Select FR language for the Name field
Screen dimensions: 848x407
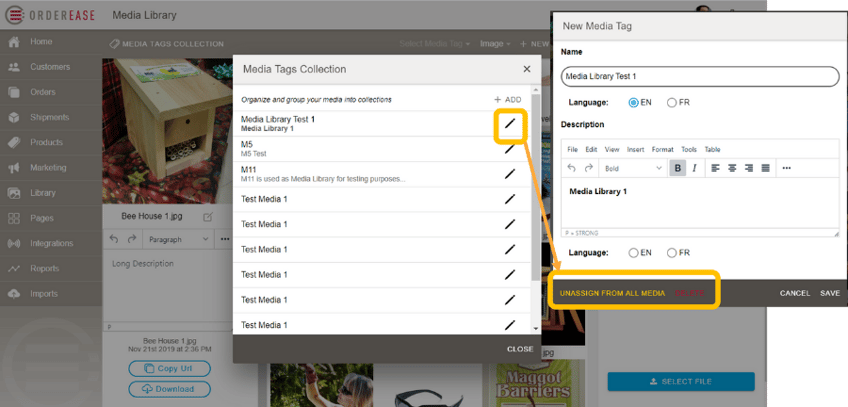coord(672,102)
